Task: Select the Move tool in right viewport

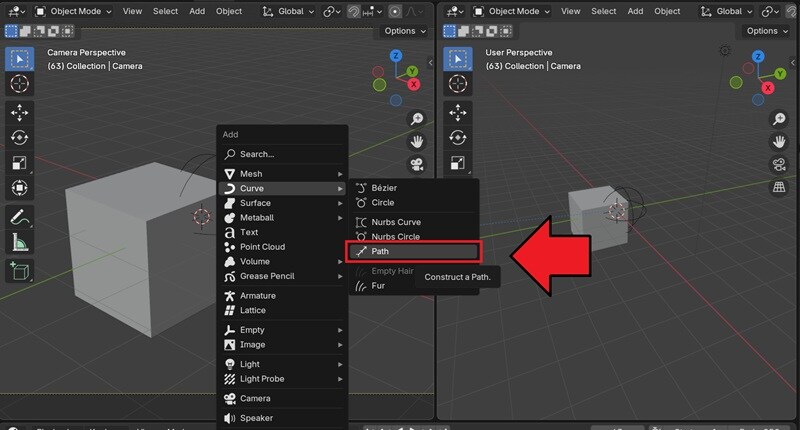Action: point(458,113)
